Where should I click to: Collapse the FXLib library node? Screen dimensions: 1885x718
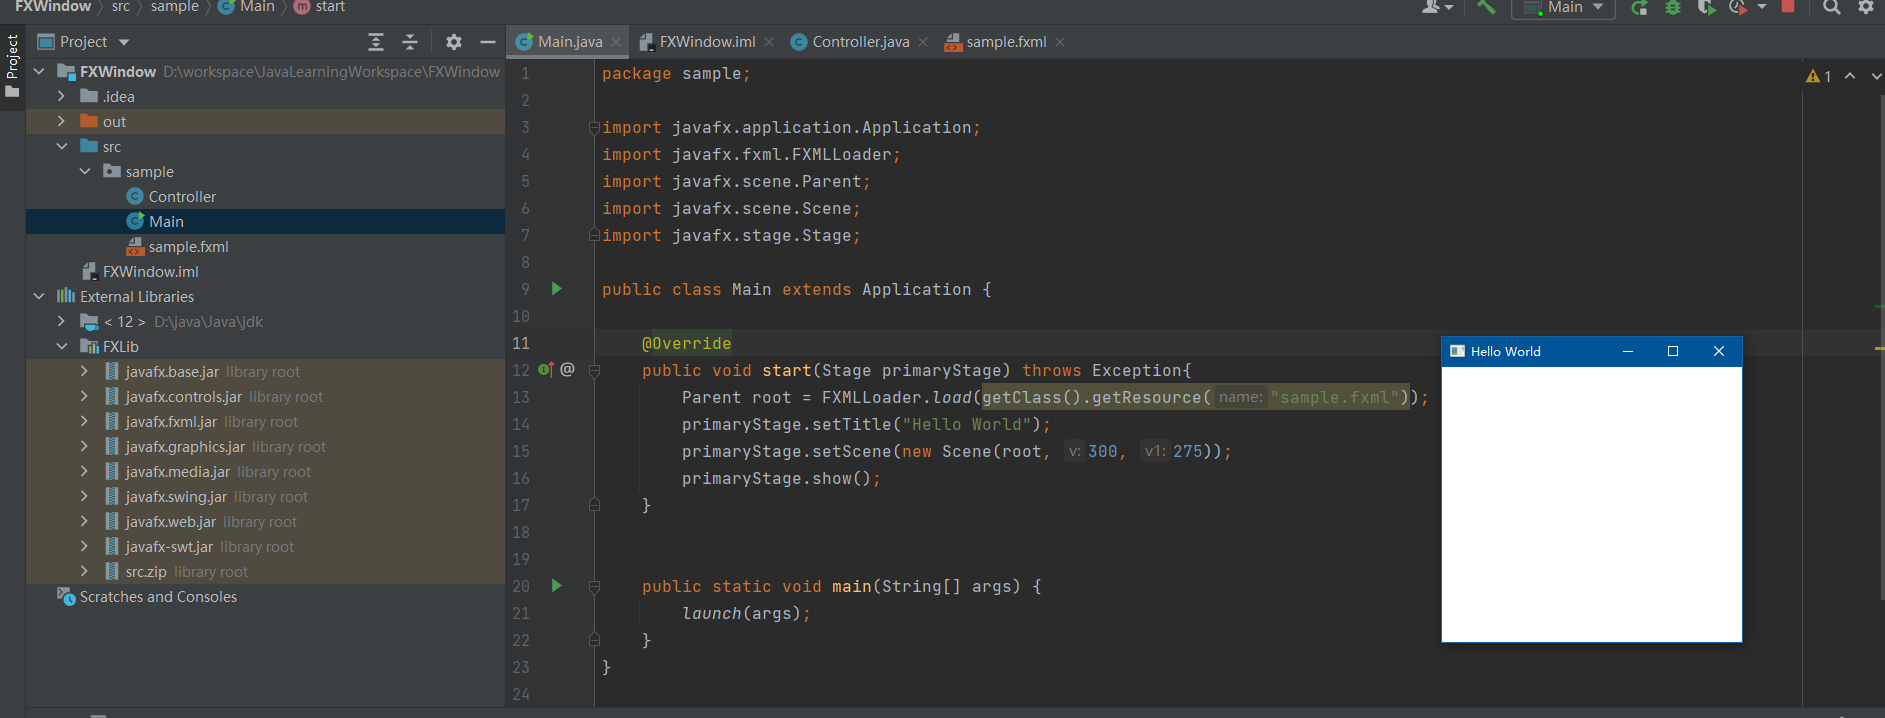pyautogui.click(x=62, y=347)
